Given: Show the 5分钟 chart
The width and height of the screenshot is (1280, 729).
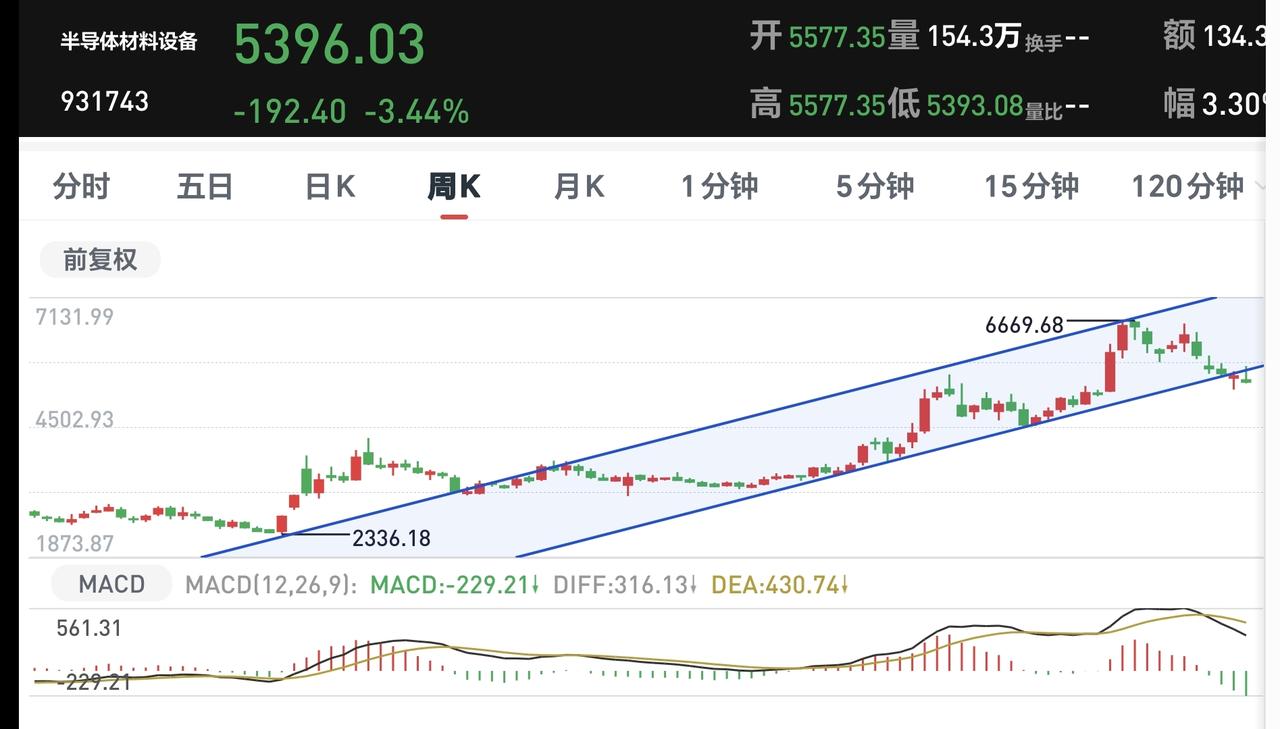Looking at the screenshot, I should 875,187.
